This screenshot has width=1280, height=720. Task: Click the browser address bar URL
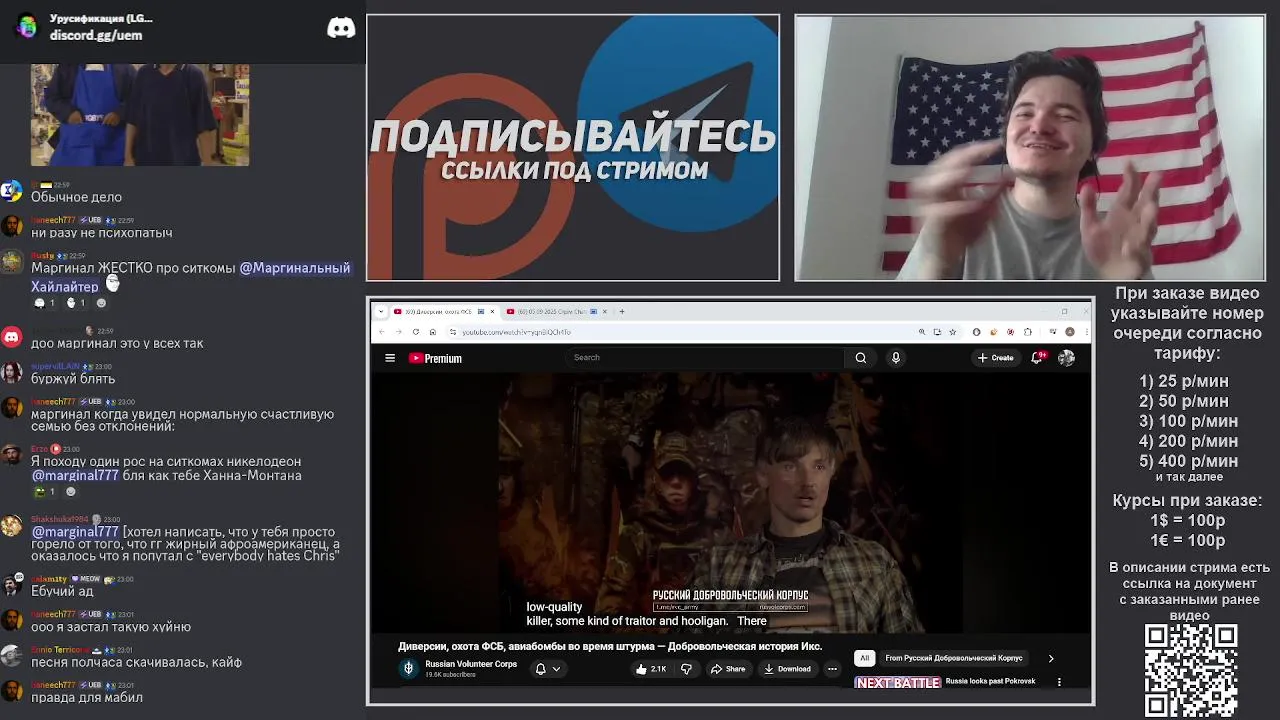point(516,332)
